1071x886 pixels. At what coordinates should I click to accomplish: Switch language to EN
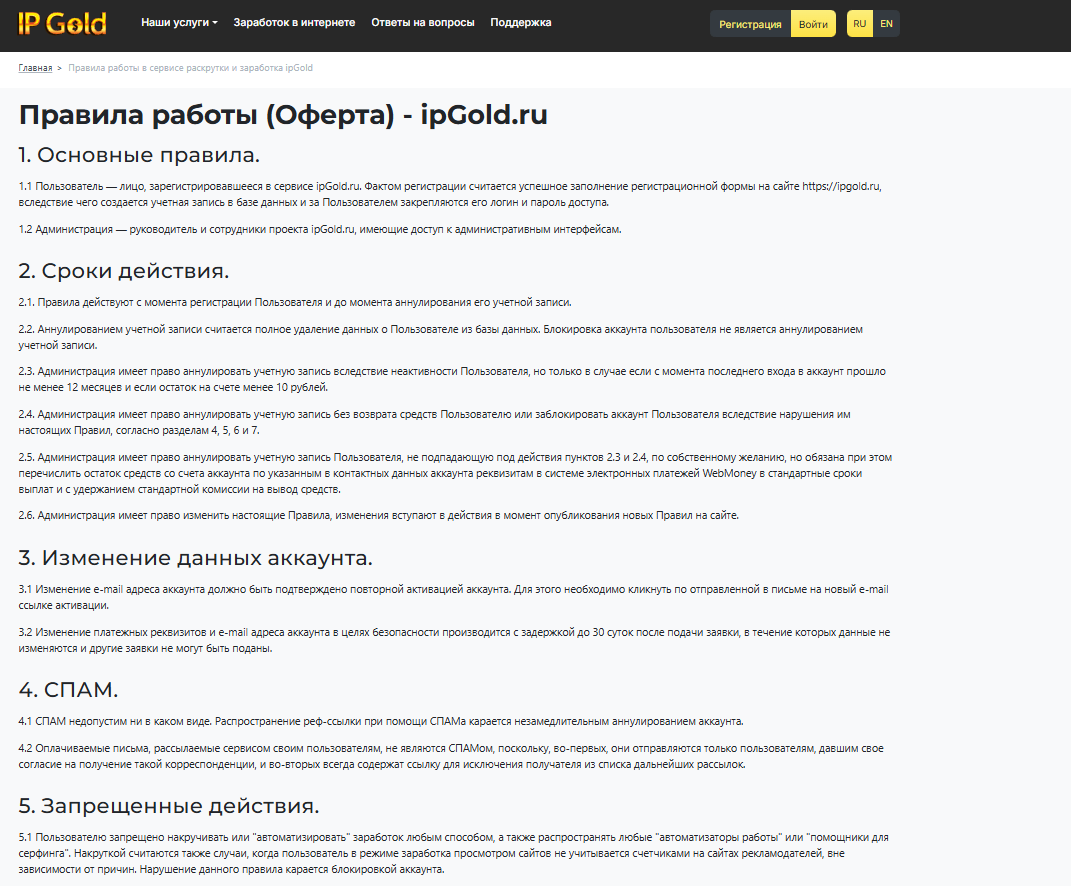[x=886, y=24]
